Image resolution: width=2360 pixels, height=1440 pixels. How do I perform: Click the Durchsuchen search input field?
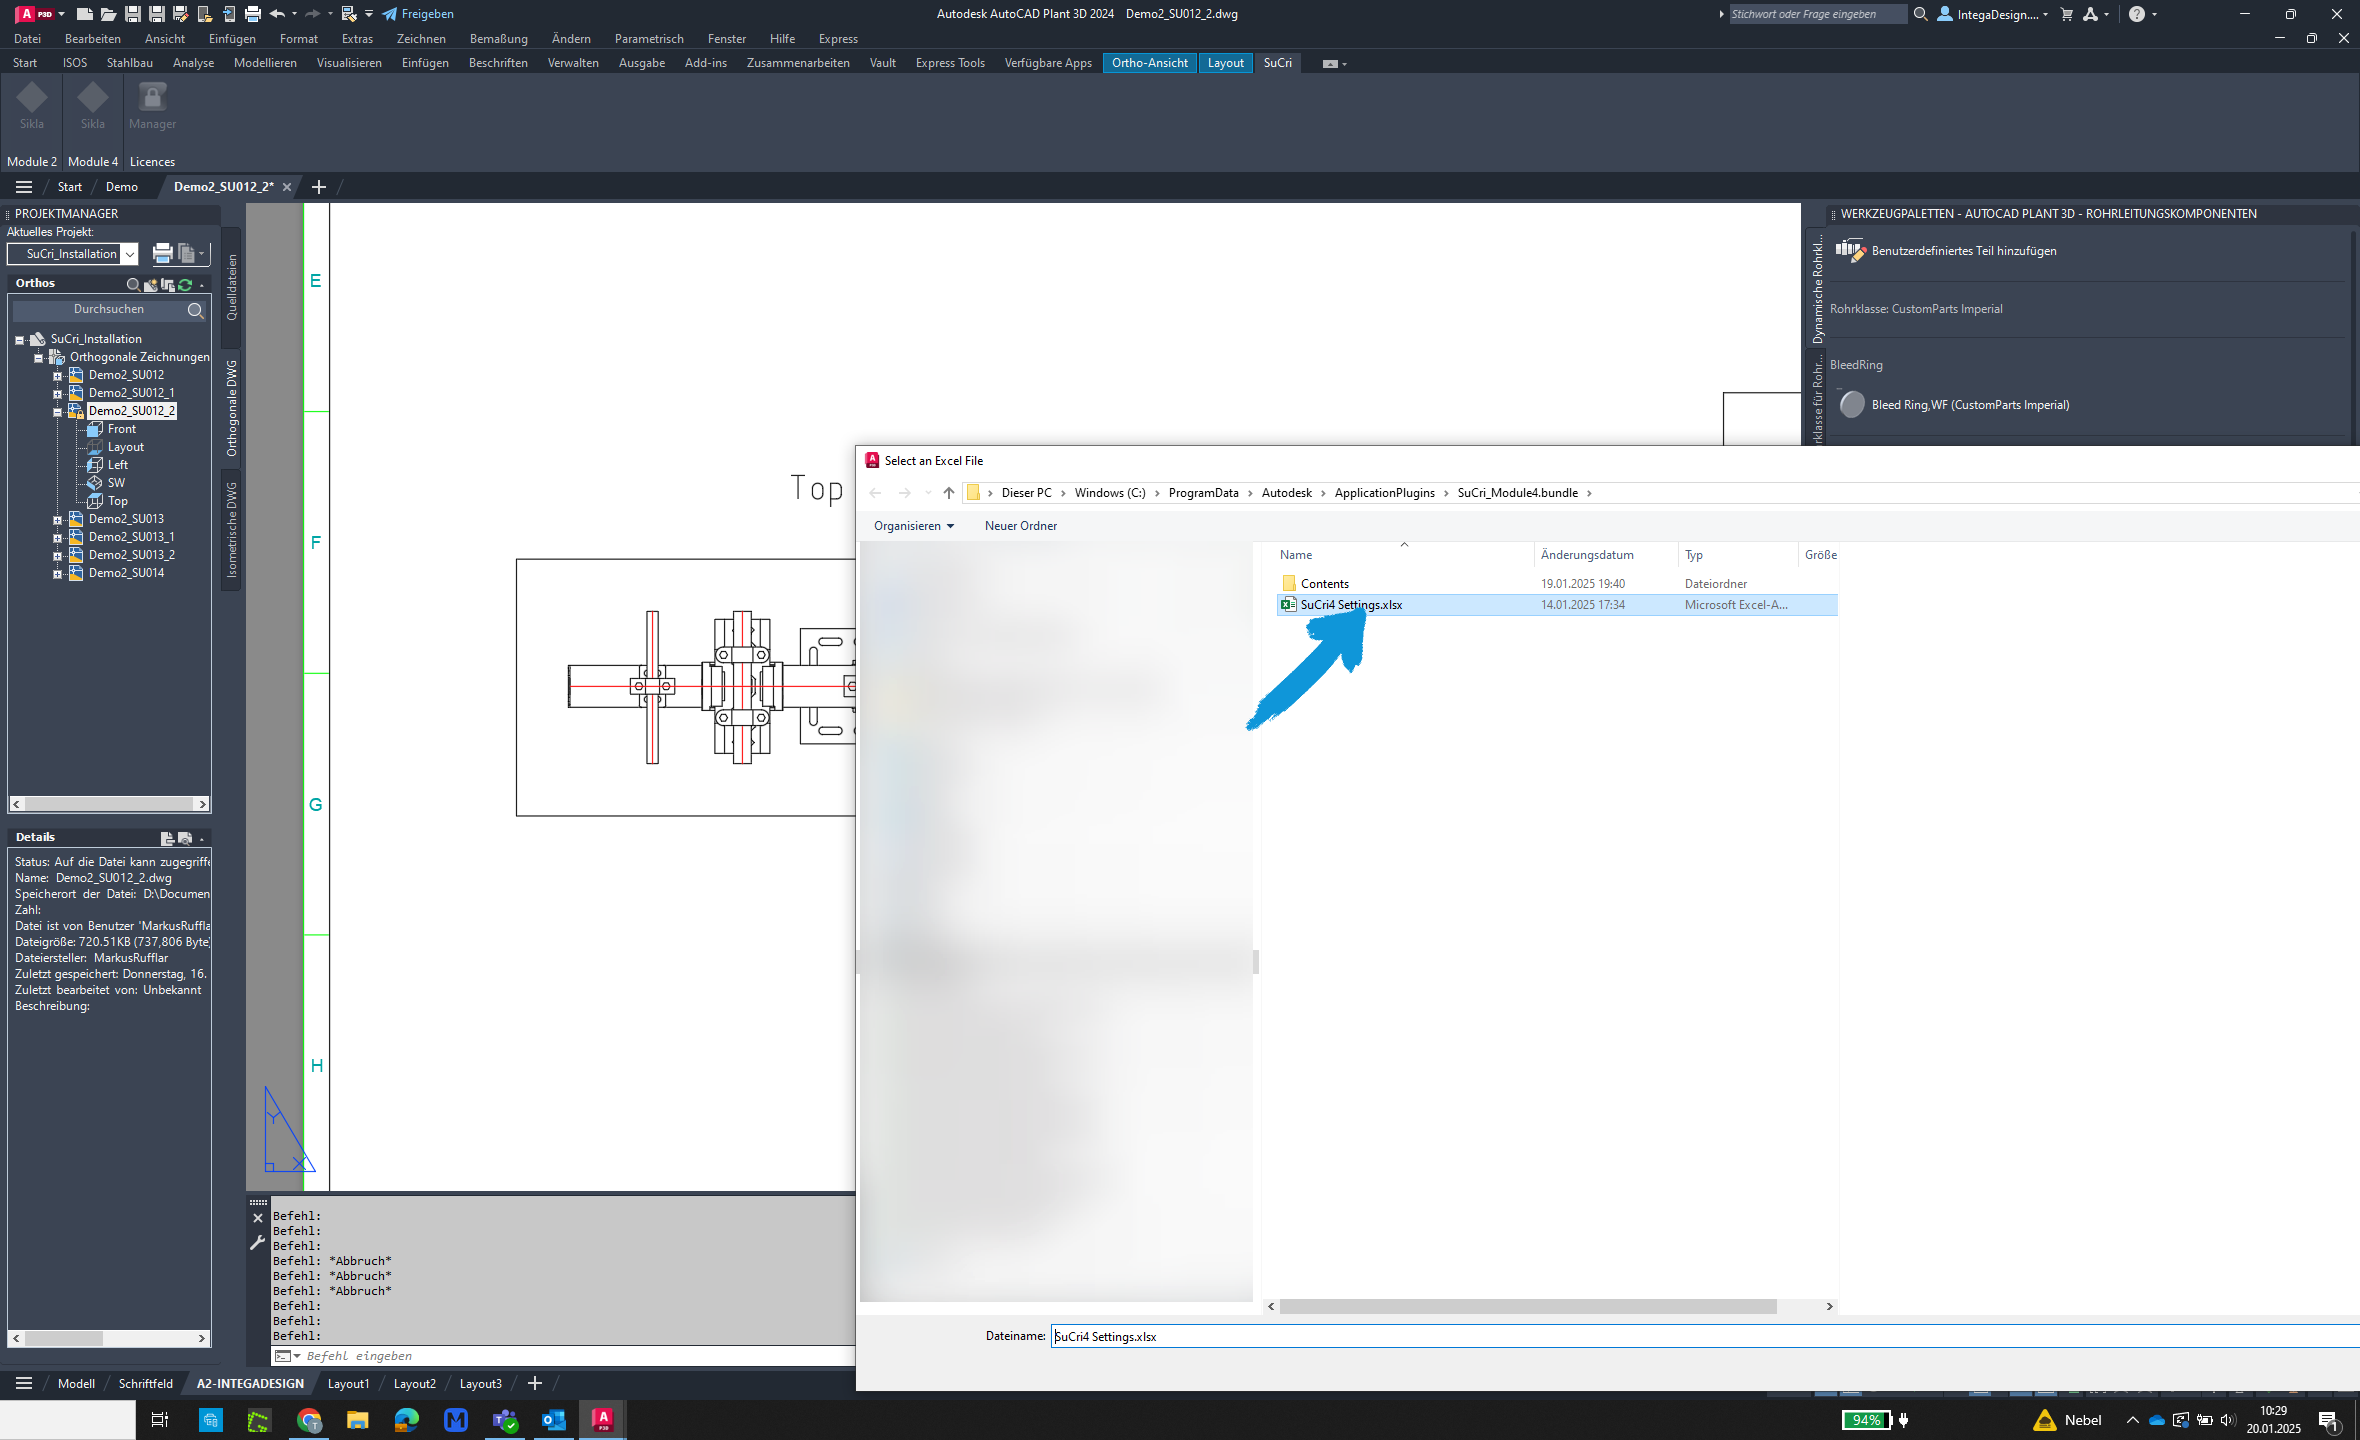[x=105, y=310]
